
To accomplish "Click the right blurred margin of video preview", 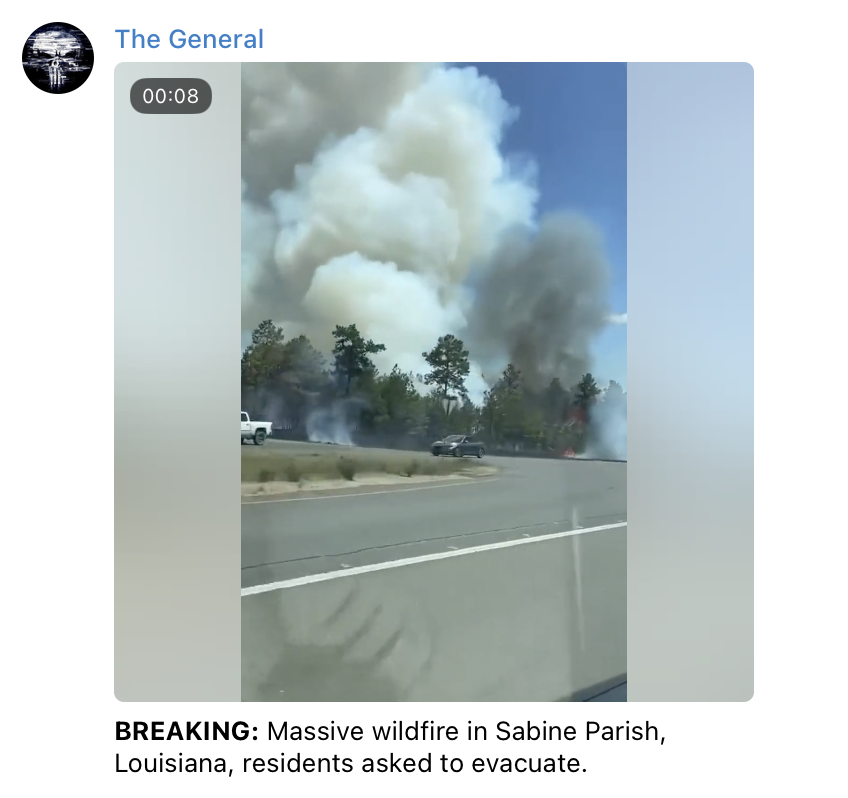I will (x=690, y=382).
